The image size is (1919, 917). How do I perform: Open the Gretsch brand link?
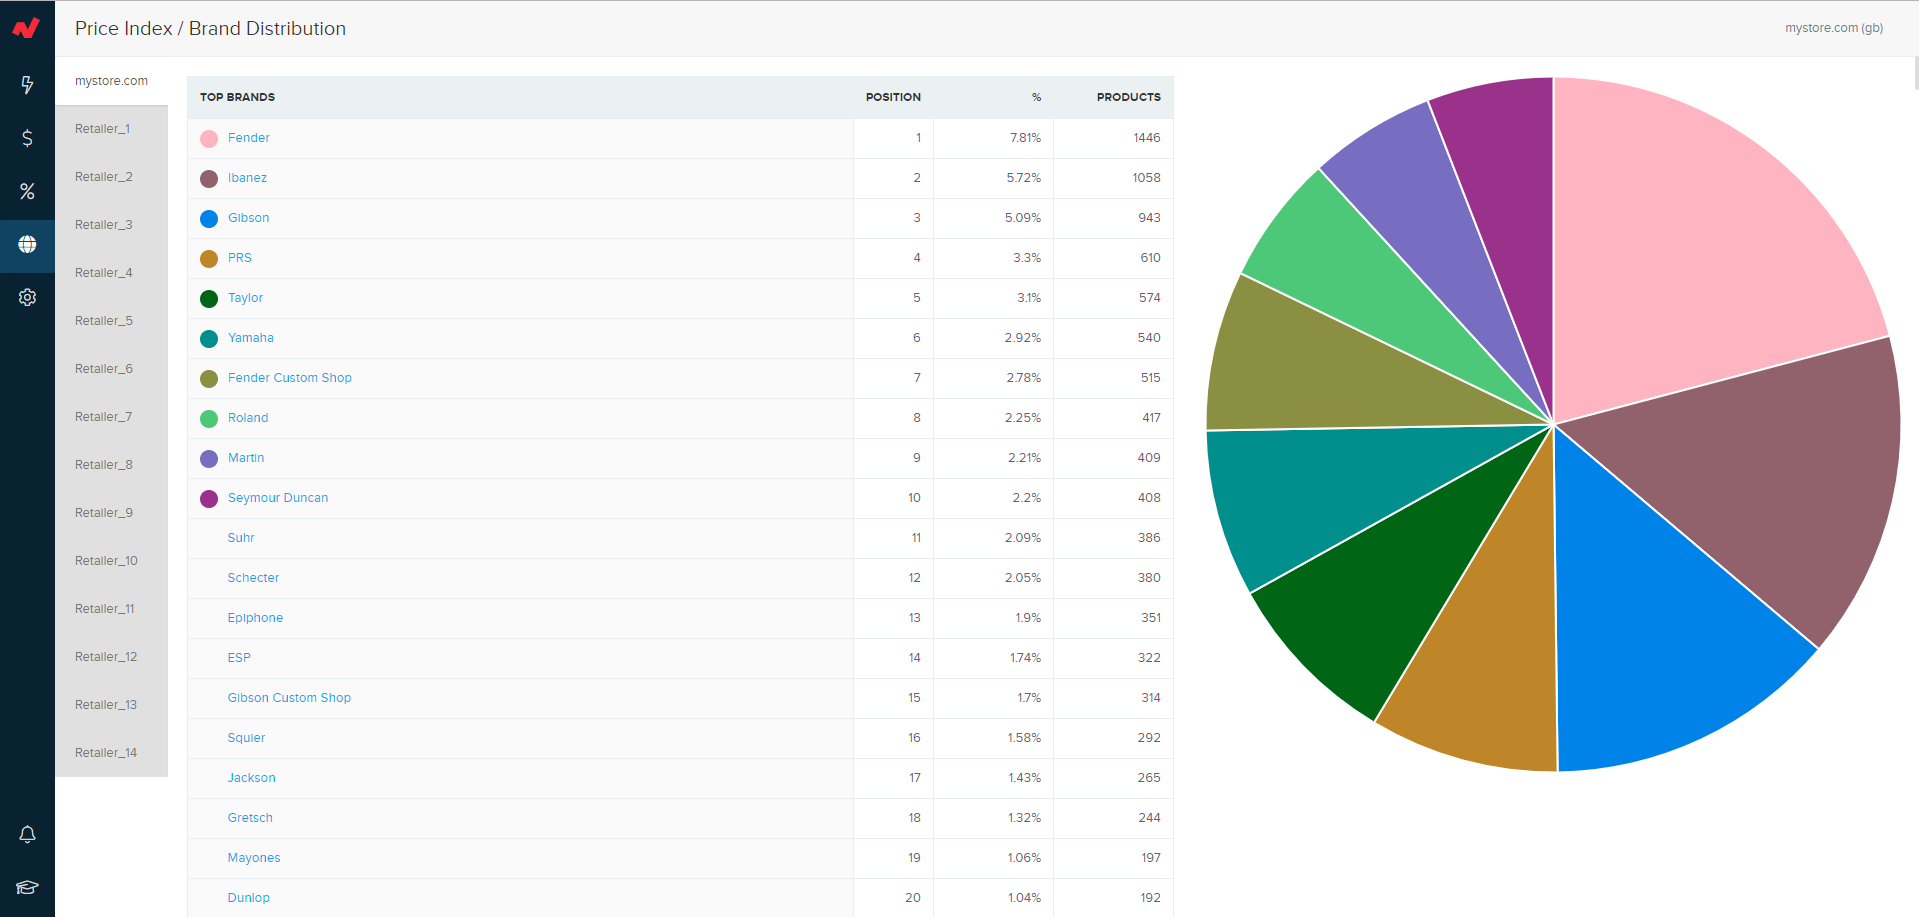pos(250,818)
